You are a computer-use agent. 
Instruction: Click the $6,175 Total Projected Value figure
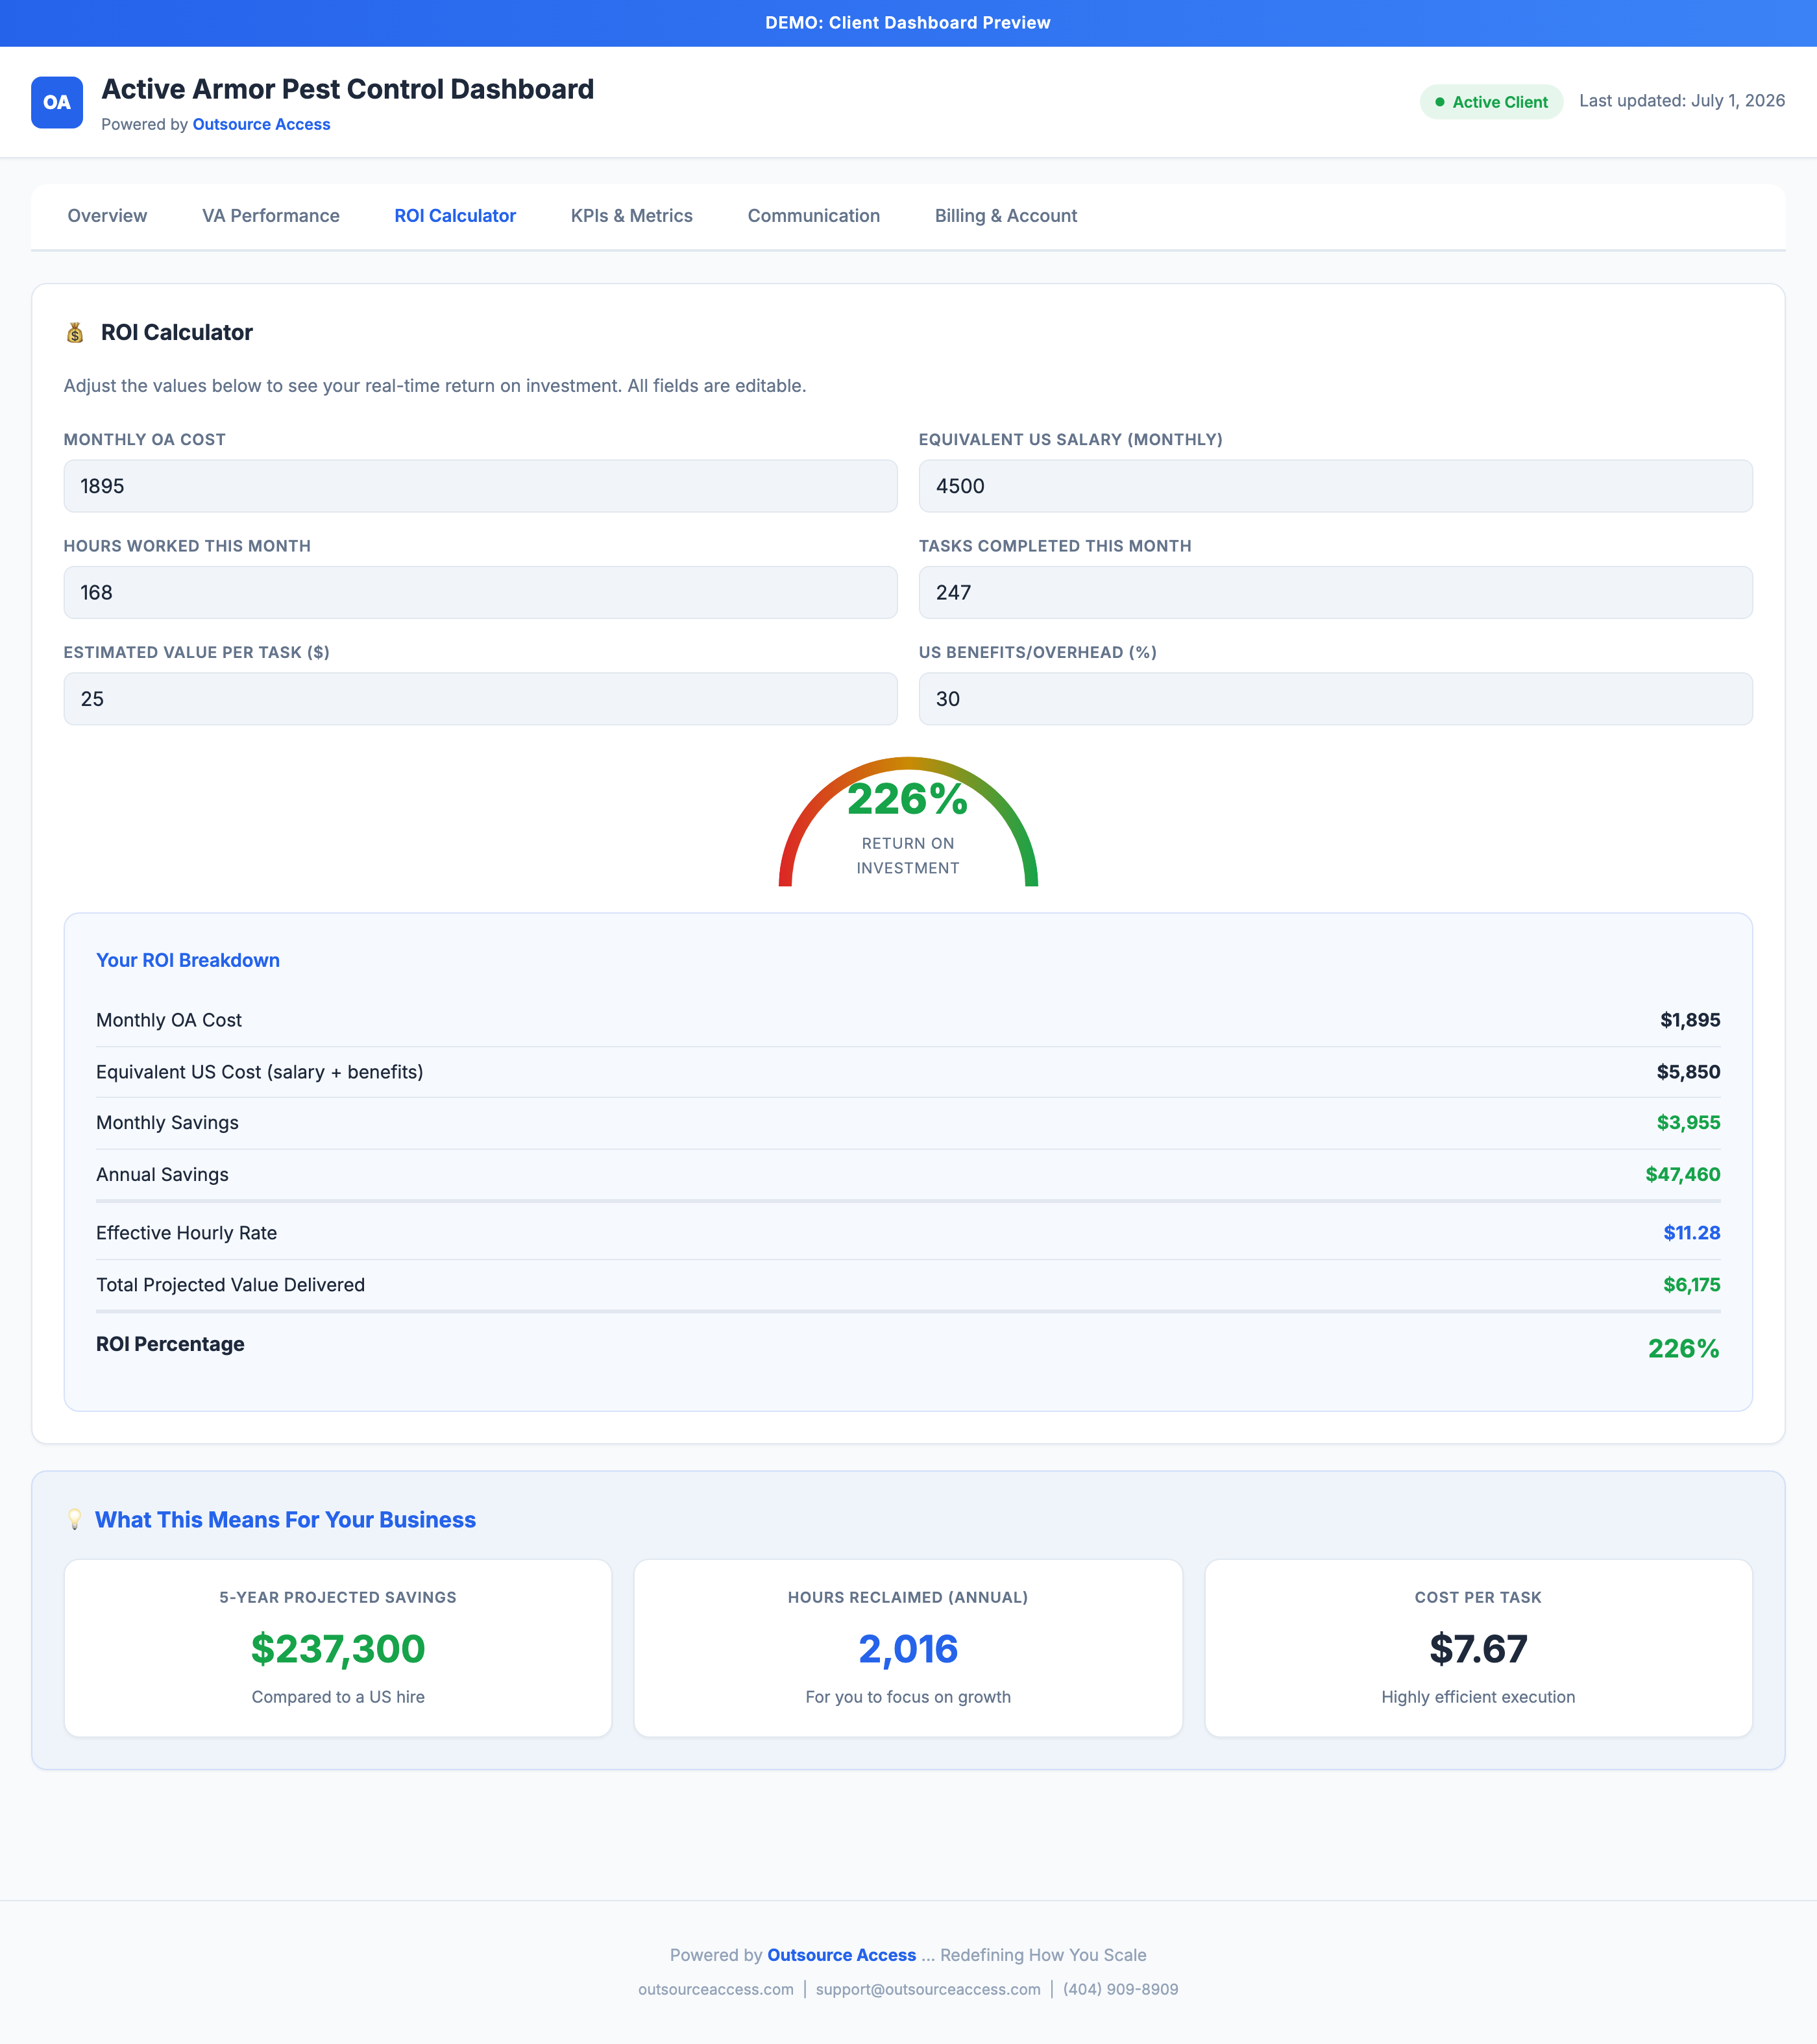(x=1692, y=1285)
